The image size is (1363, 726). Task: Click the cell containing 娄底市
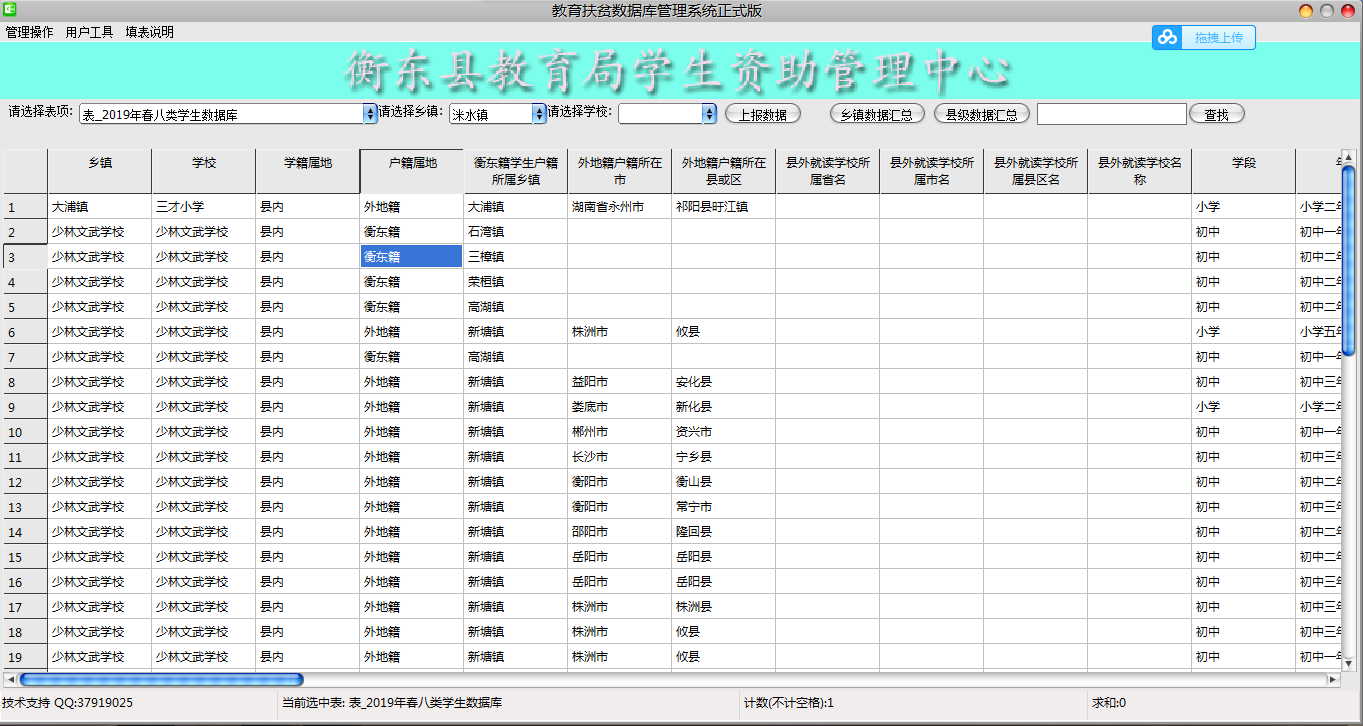click(620, 407)
